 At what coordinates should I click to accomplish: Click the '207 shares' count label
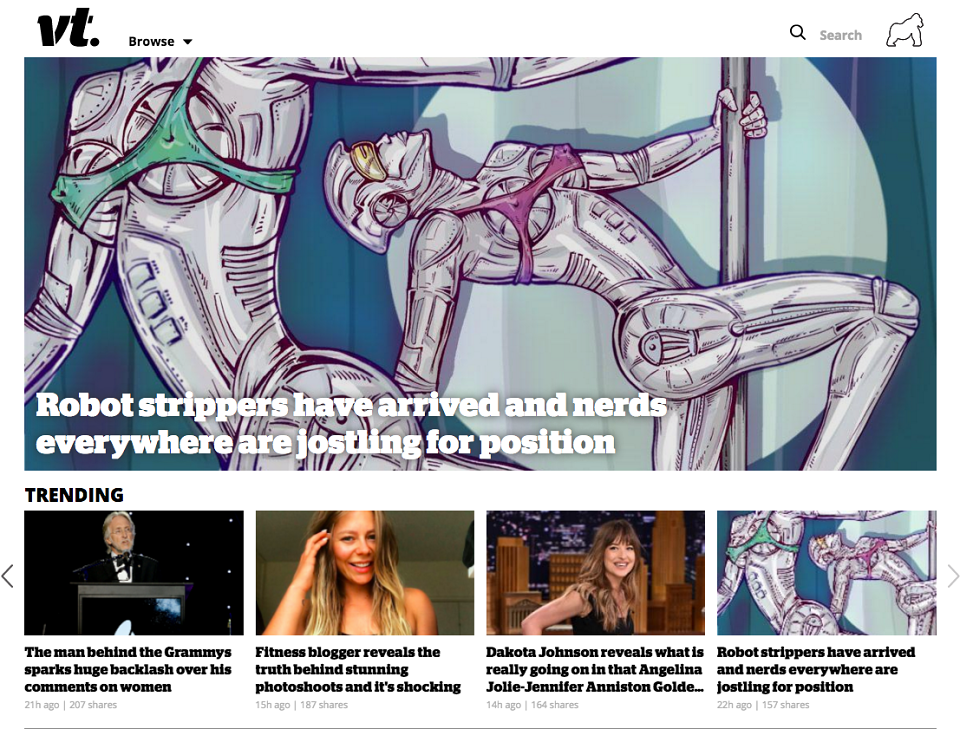[93, 705]
